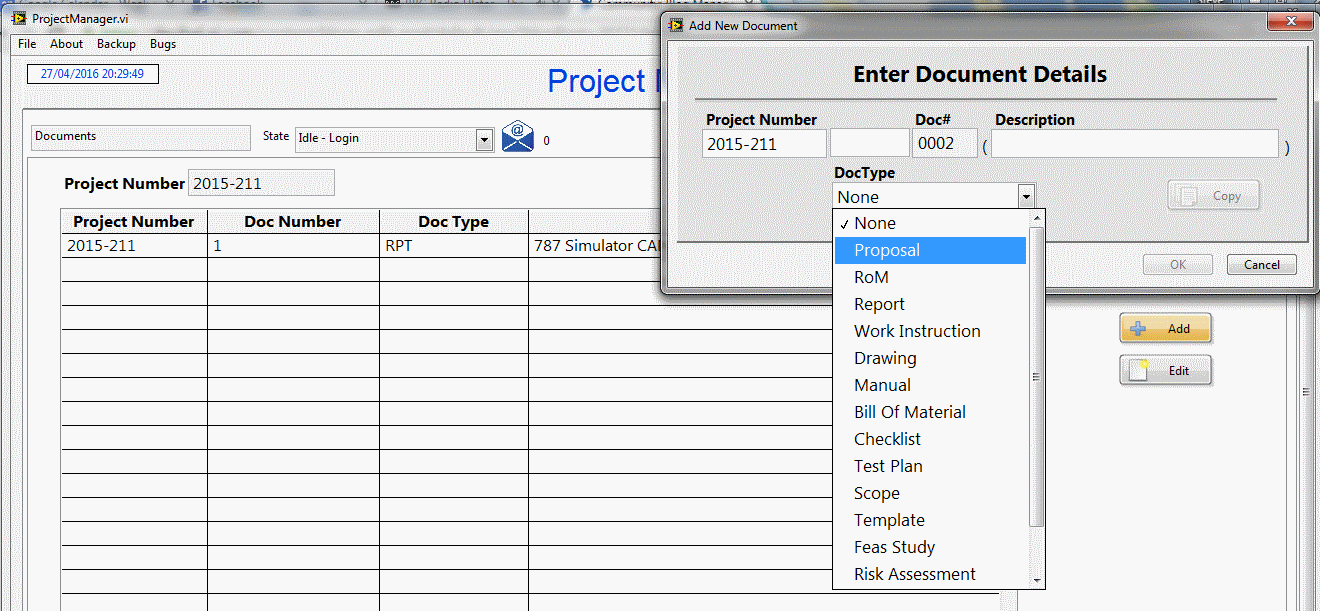Click the DocType list scrollbar thumb
The image size is (1320, 611).
click(x=1037, y=377)
